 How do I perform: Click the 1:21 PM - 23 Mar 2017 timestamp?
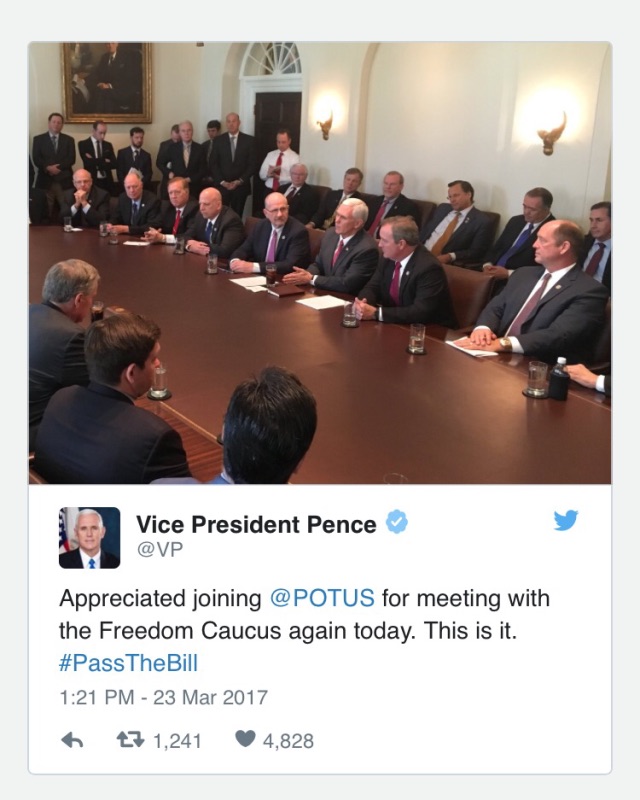[163, 697]
